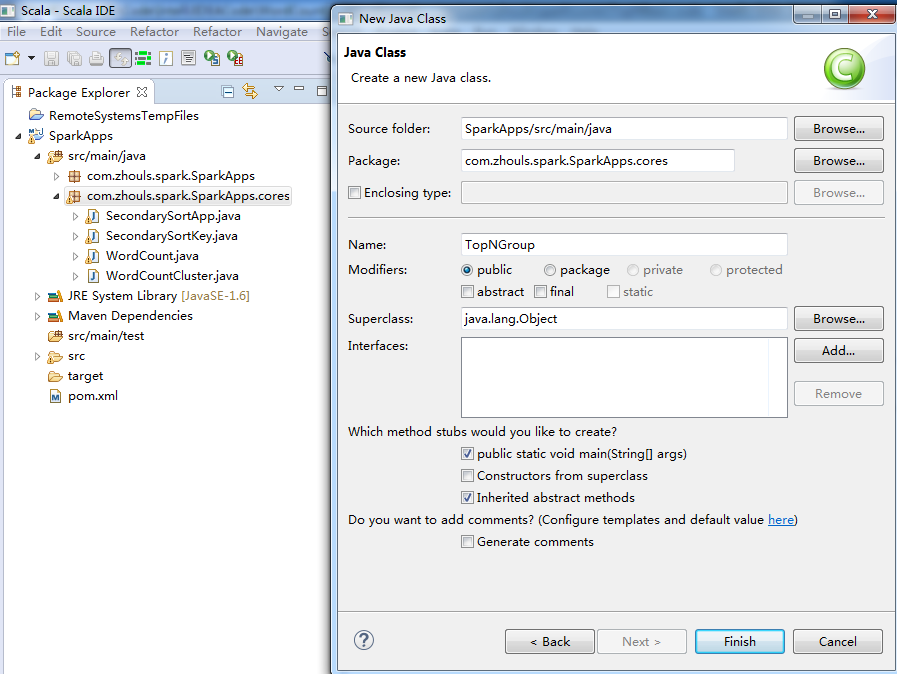897x674 pixels.
Task: Check Constructors from superclass option
Action: [x=467, y=475]
